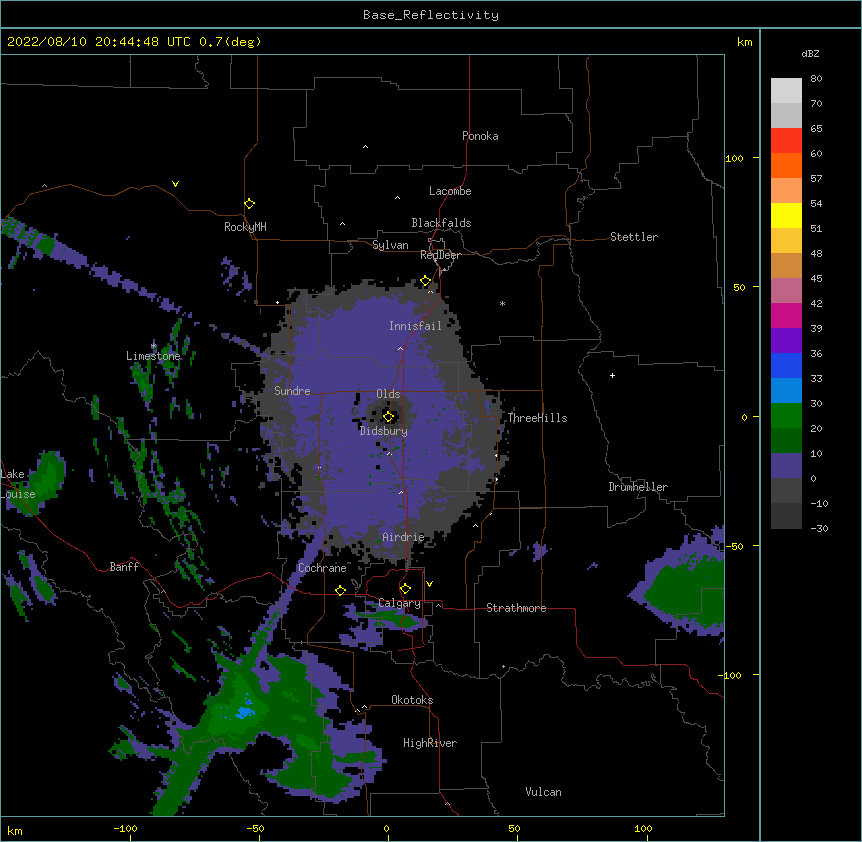Select the radar site diamond between Olds and Didsbury
This screenshot has height=842, width=862.
point(388,417)
